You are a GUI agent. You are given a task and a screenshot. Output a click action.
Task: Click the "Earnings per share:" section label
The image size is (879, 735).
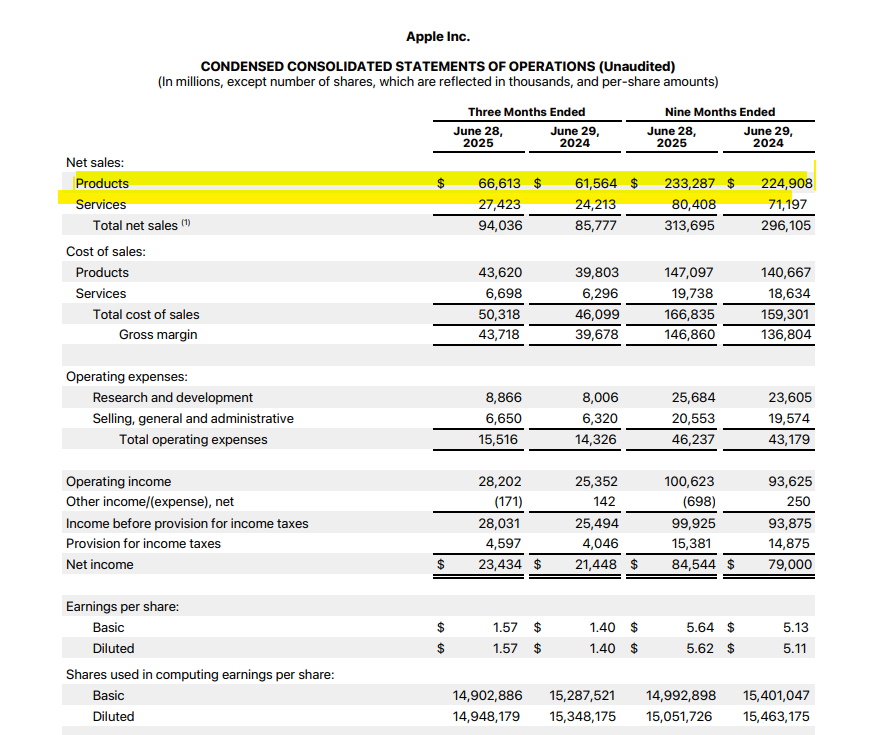[x=122, y=607]
